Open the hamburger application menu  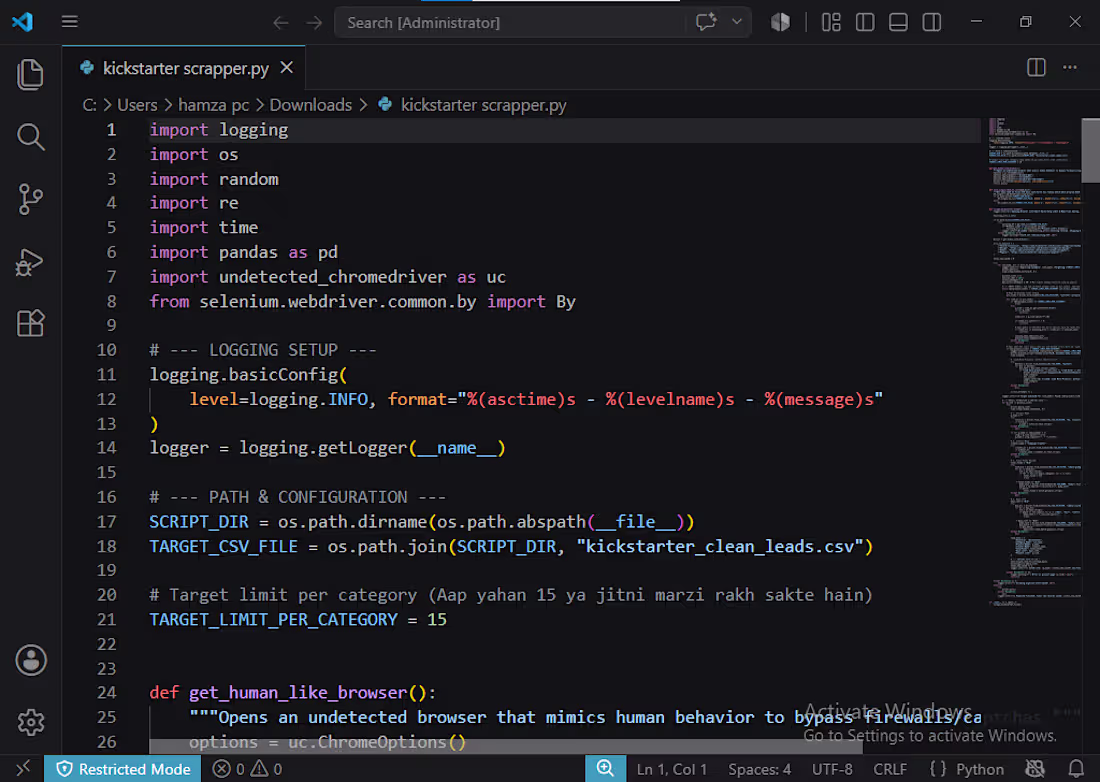pos(69,22)
